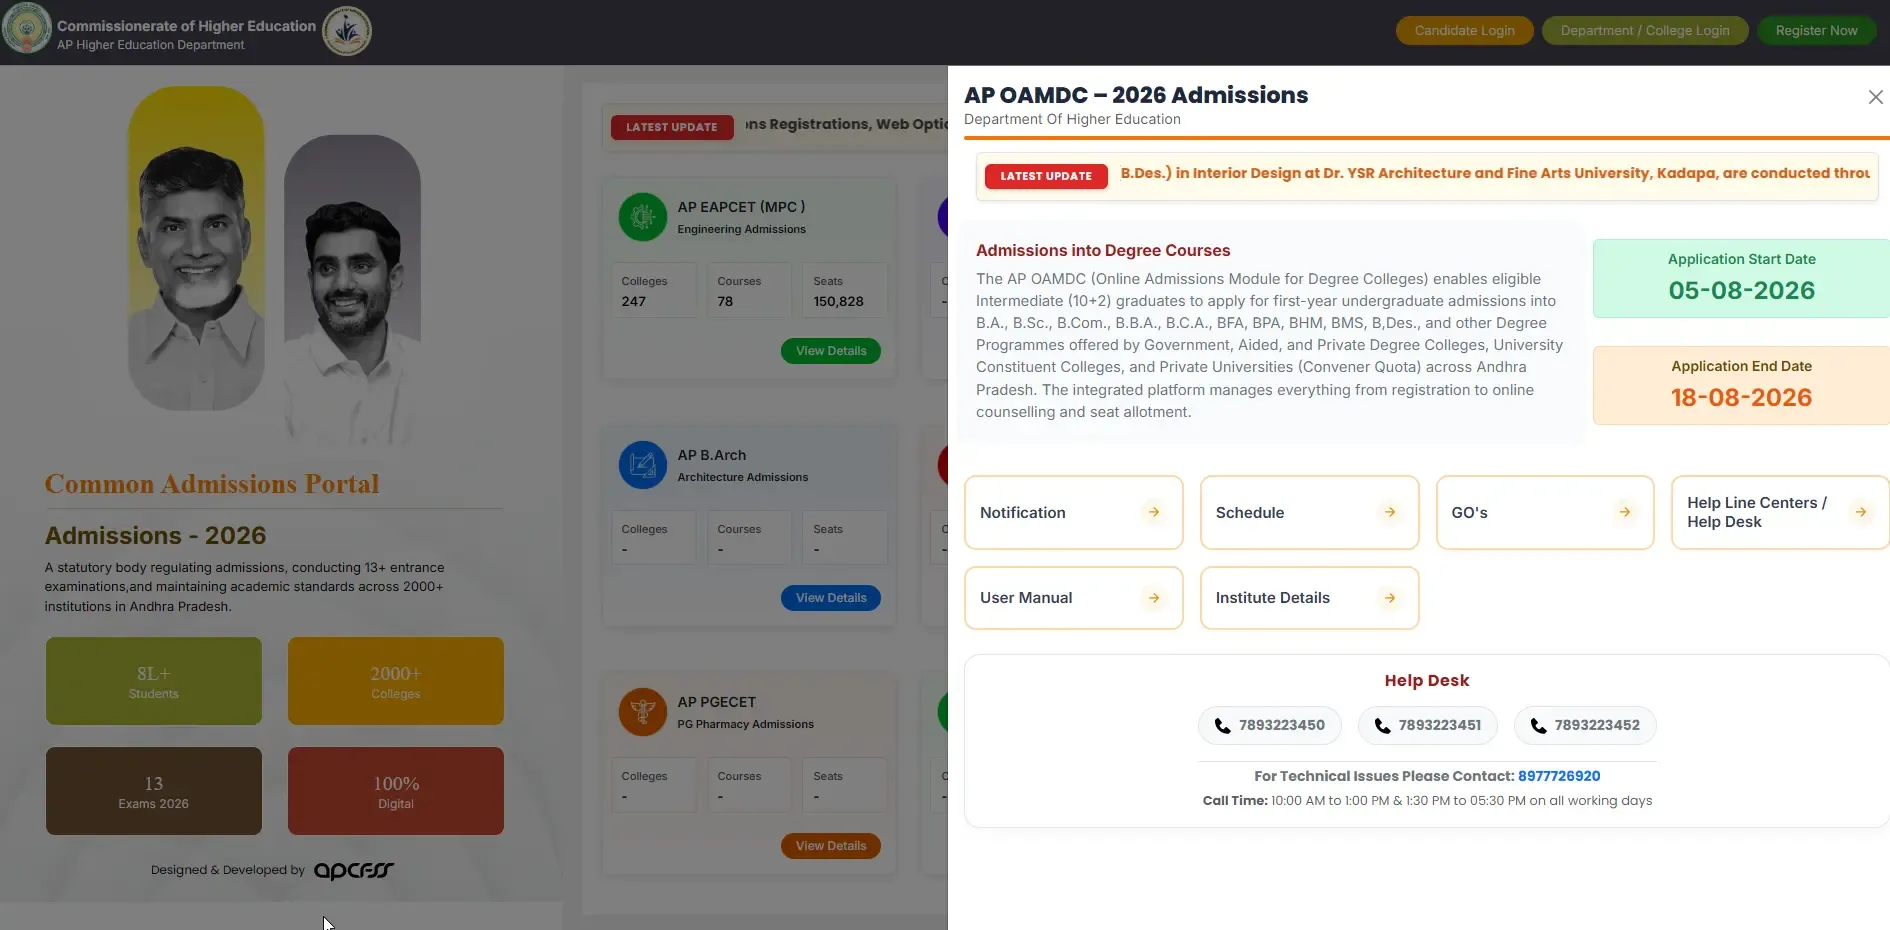Viewport: 1890px width, 930px height.
Task: Click the LATEST UPDATE badge on background page
Action: tap(672, 127)
